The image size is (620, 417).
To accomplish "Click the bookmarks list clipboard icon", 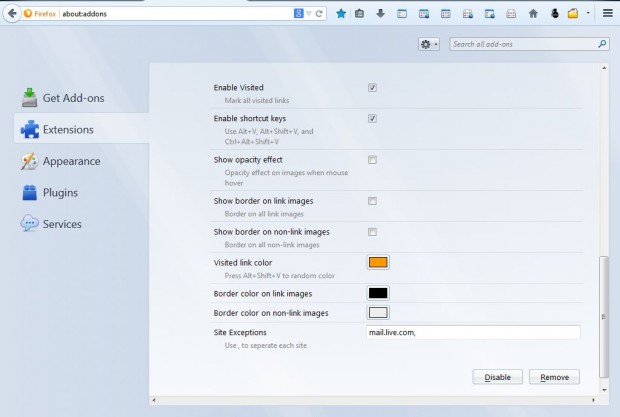I will pyautogui.click(x=359, y=14).
